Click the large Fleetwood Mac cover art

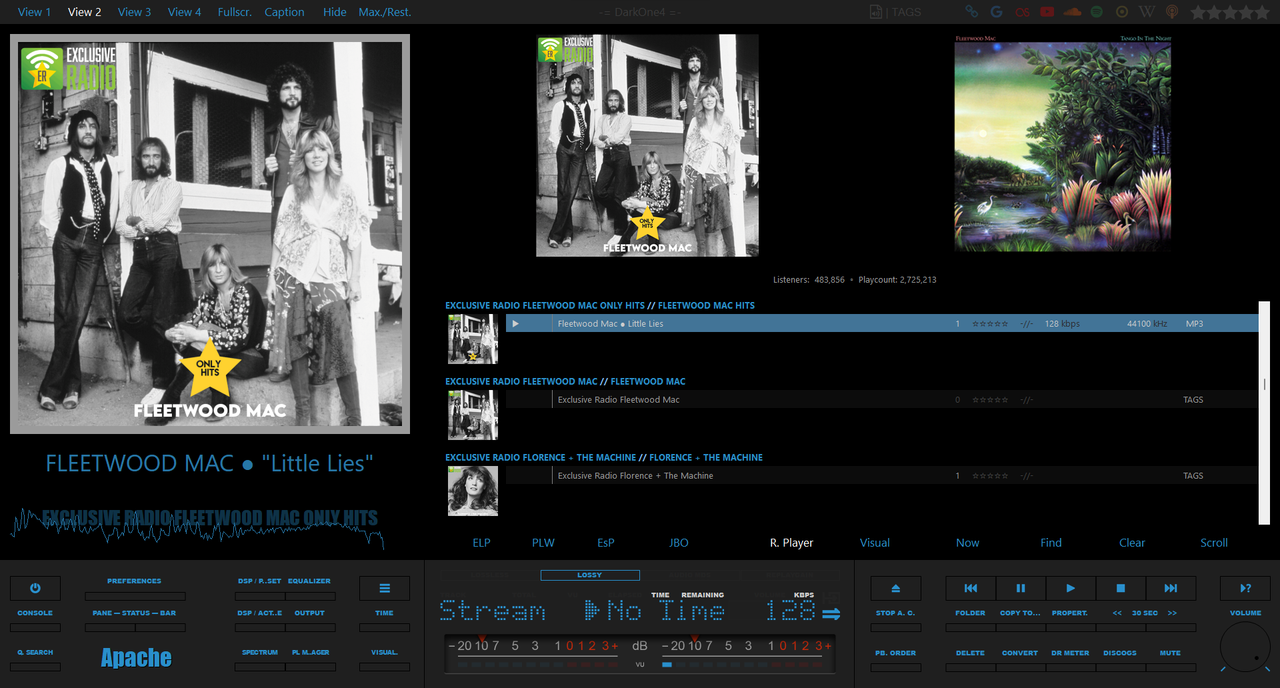point(210,234)
